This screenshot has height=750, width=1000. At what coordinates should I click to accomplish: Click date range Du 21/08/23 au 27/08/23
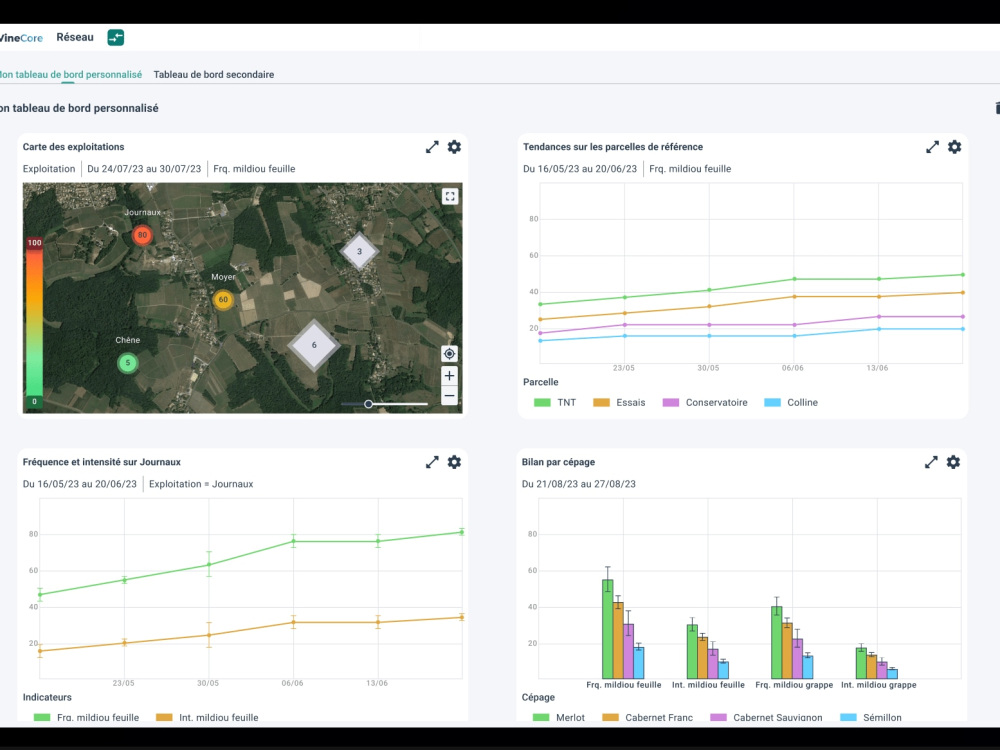578,484
